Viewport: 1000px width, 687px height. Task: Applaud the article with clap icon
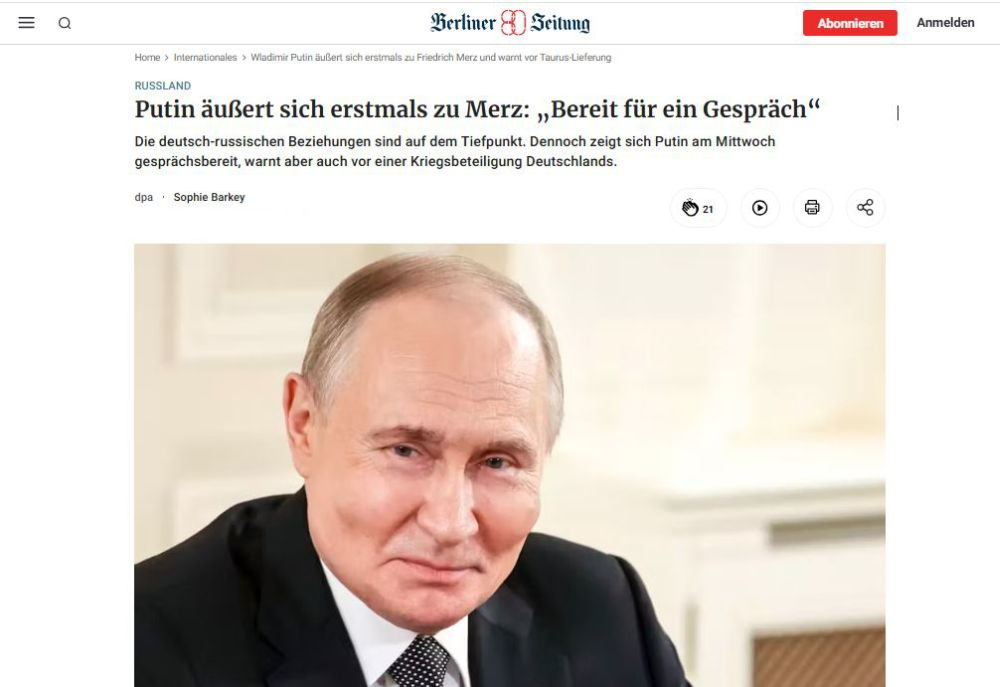tap(690, 208)
